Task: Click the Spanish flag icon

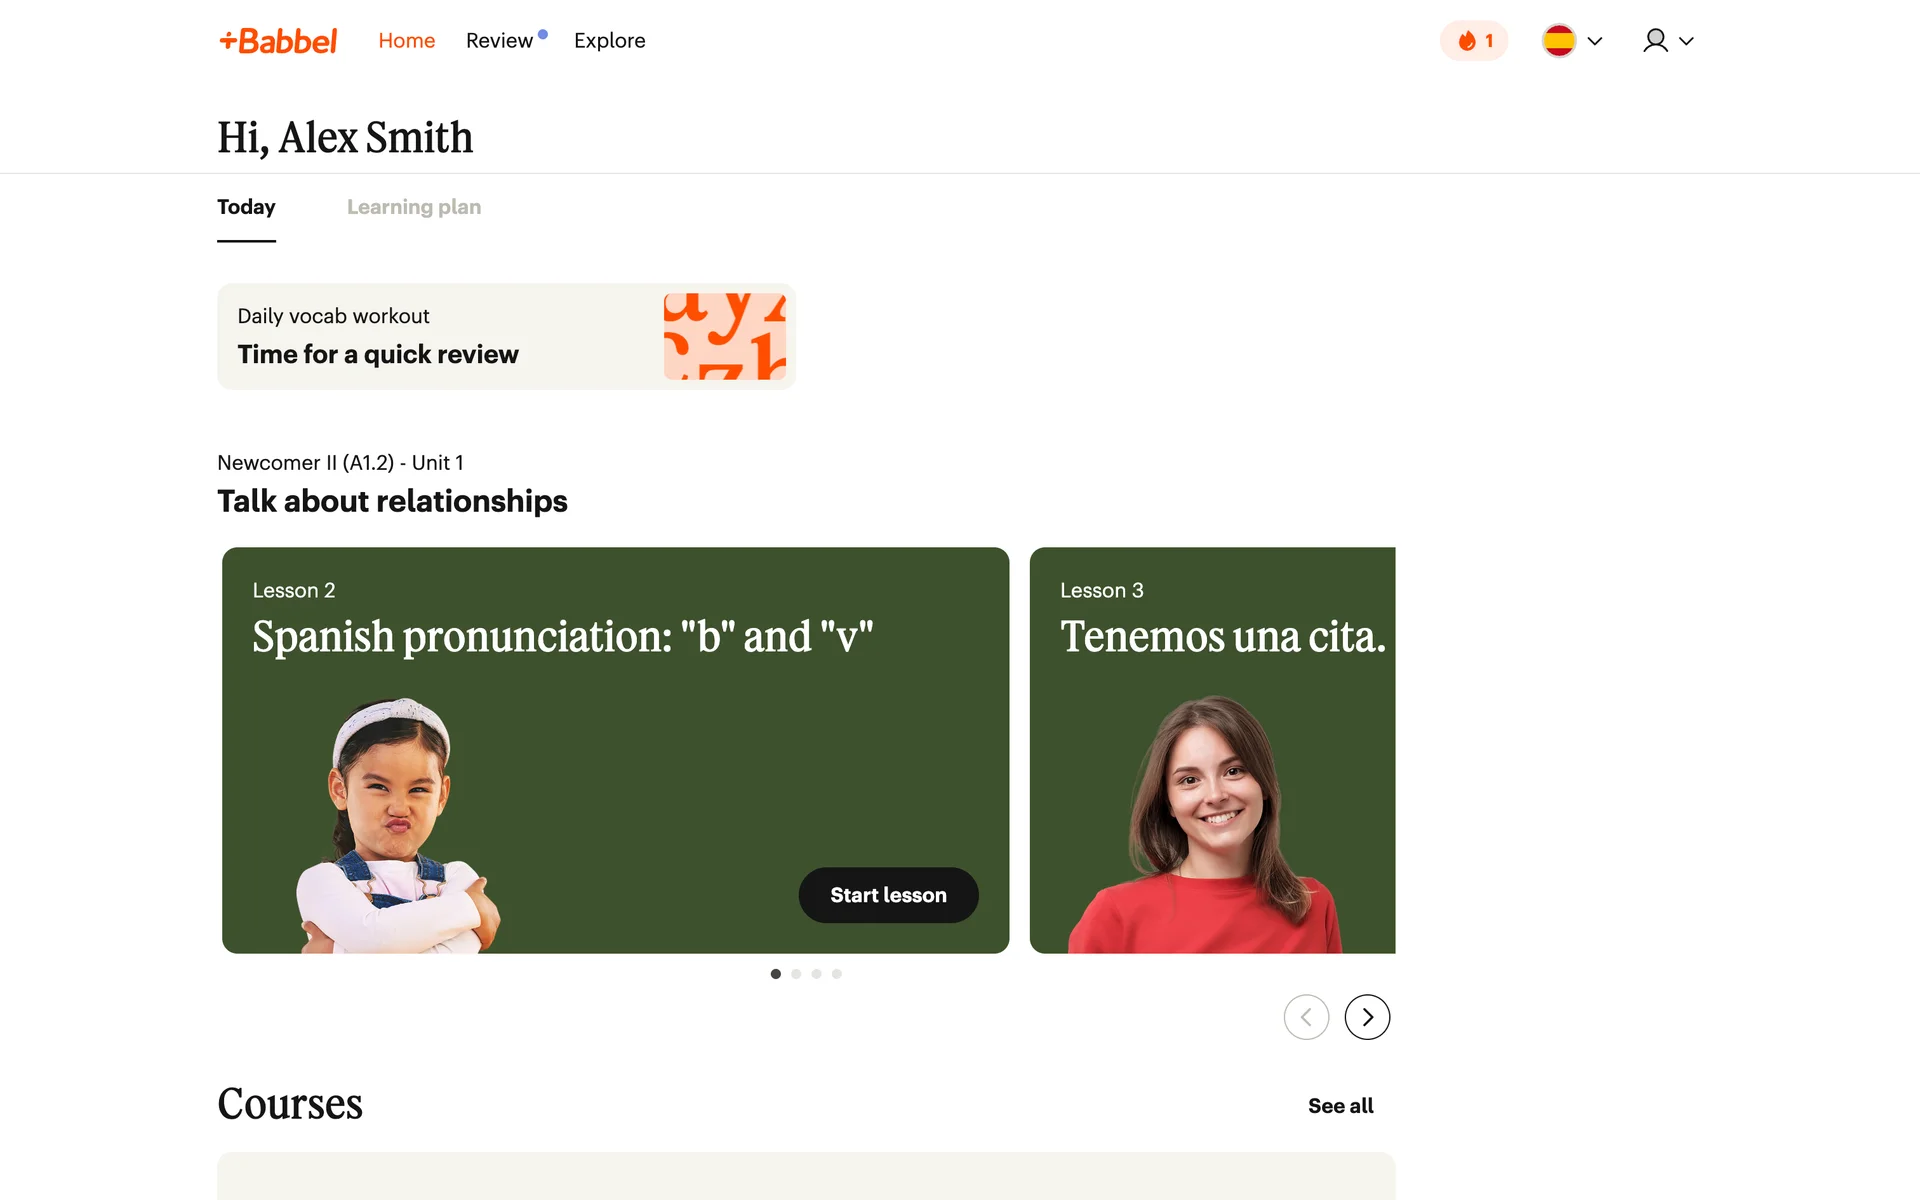Action: pos(1559,41)
